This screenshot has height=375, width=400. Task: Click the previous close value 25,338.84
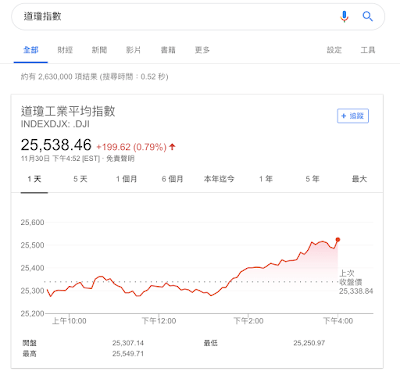(x=356, y=291)
